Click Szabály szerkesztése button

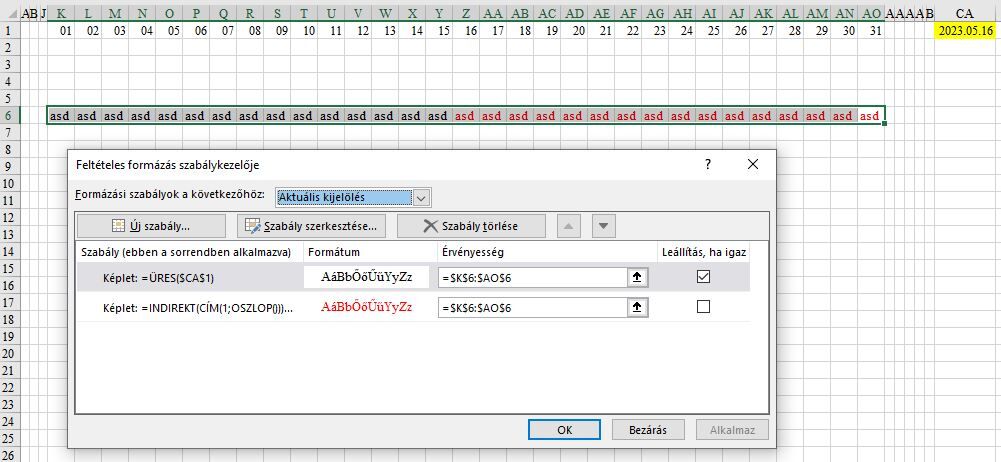coord(312,226)
